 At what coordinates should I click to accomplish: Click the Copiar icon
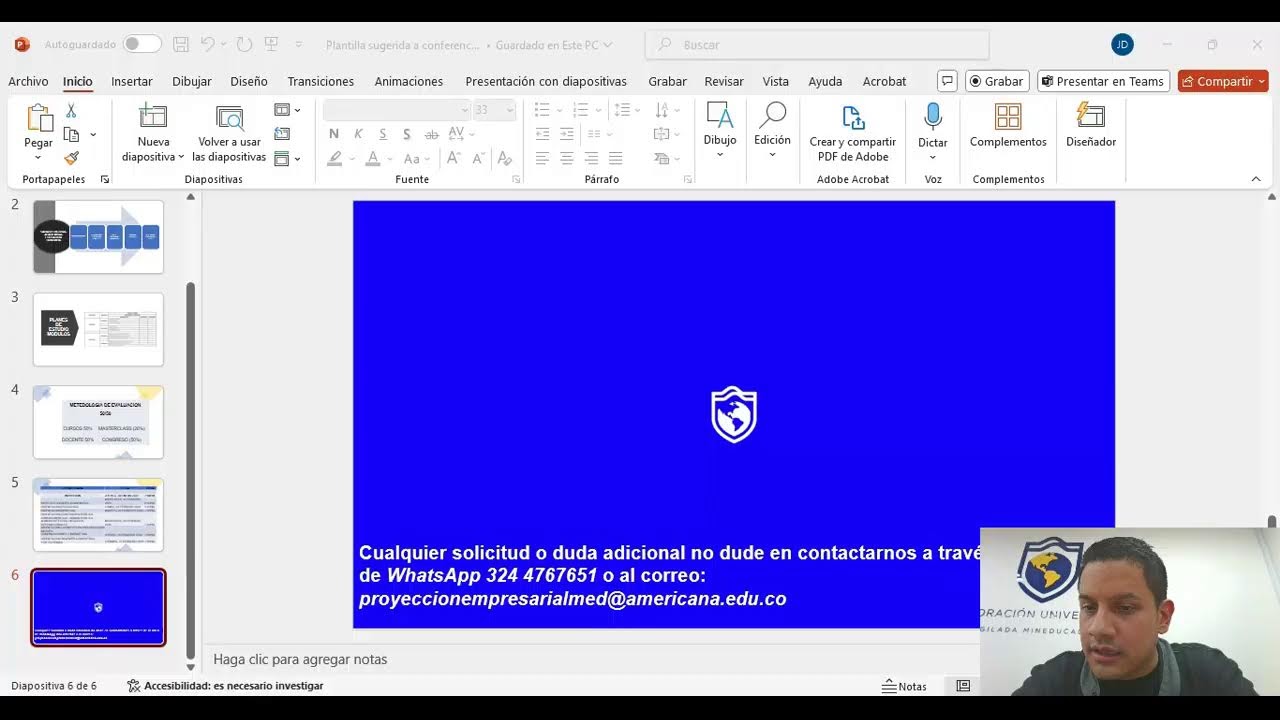71,134
